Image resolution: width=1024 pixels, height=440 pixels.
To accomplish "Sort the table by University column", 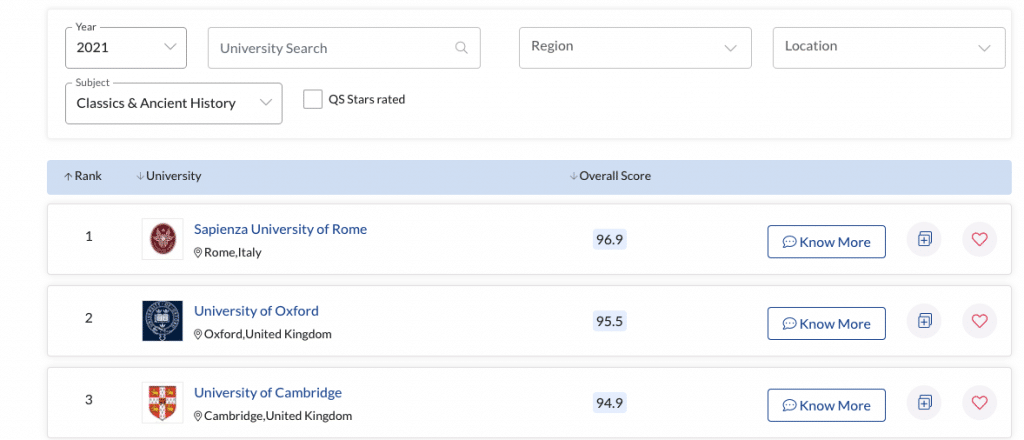I will pos(168,176).
